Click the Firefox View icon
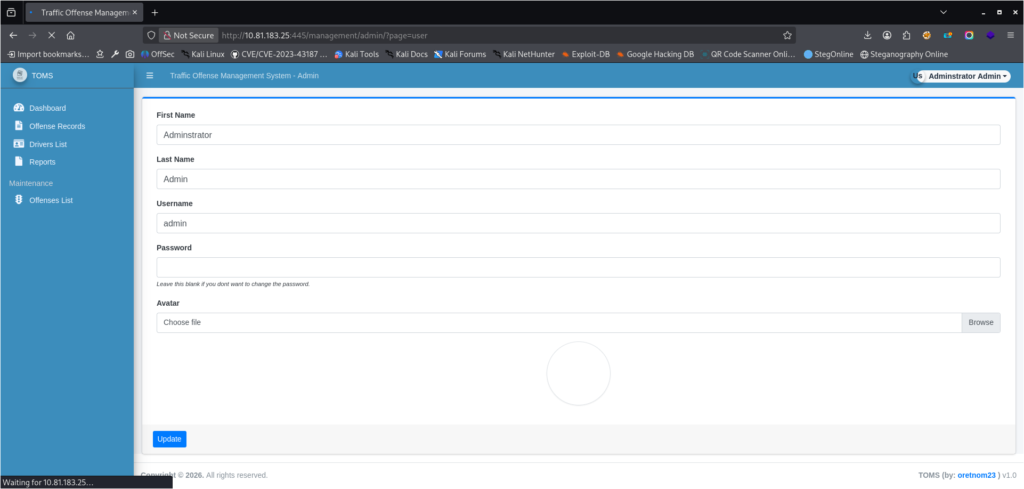The width and height of the screenshot is (1024, 489). [11, 12]
